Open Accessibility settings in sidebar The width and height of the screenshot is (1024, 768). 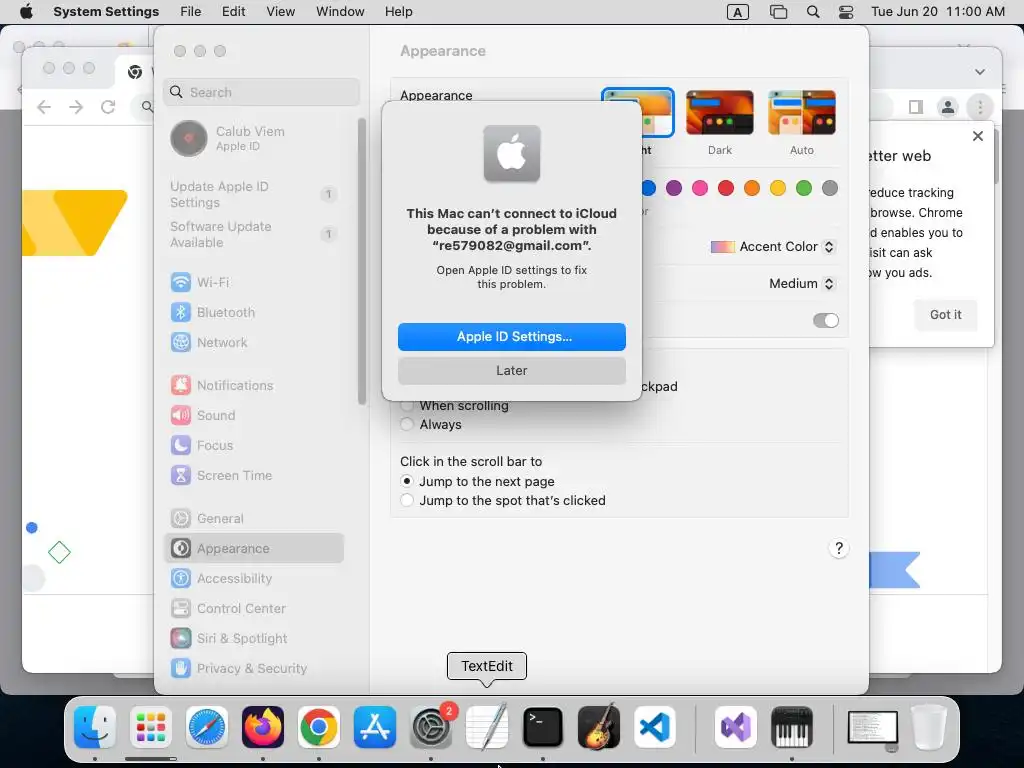pyautogui.click(x=254, y=579)
